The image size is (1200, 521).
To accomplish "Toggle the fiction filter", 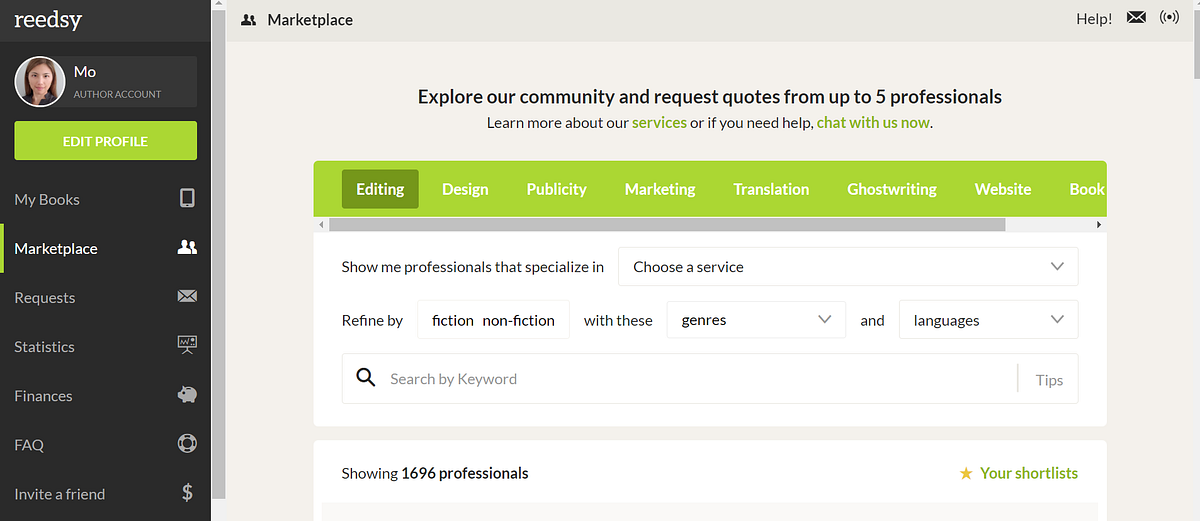I will (x=453, y=320).
